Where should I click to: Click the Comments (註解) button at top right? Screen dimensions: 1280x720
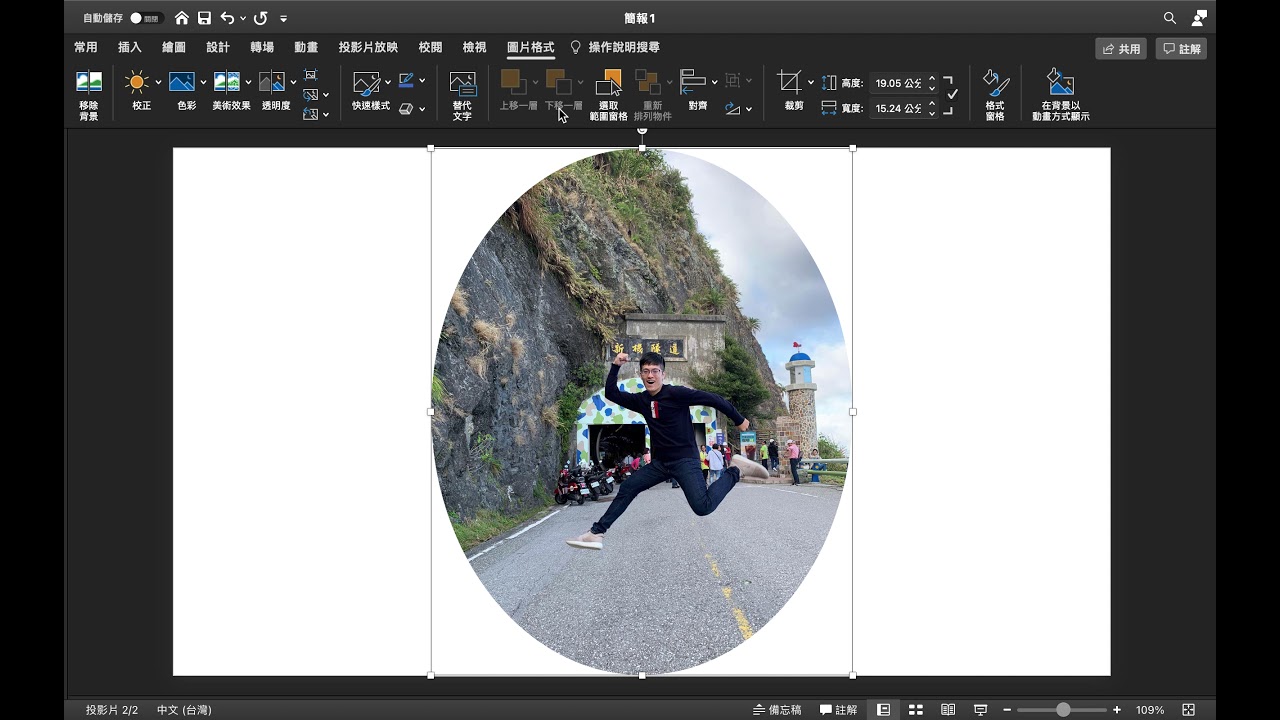coord(1181,49)
